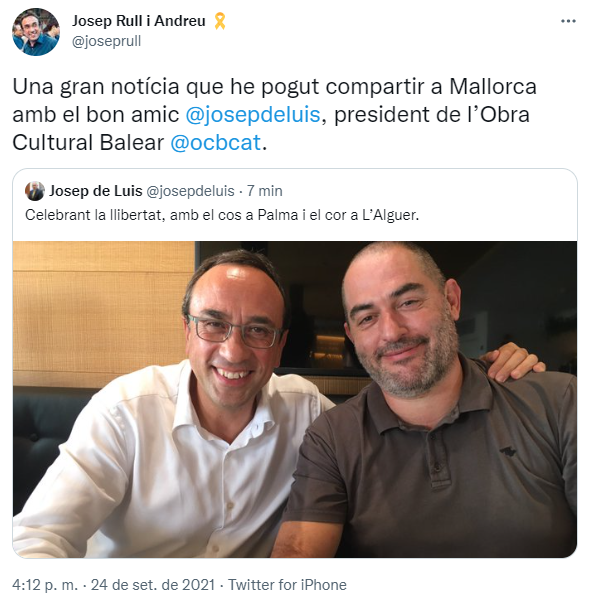The width and height of the screenshot is (593, 605).
Task: Open the three-dot more options menu
Action: [568, 21]
